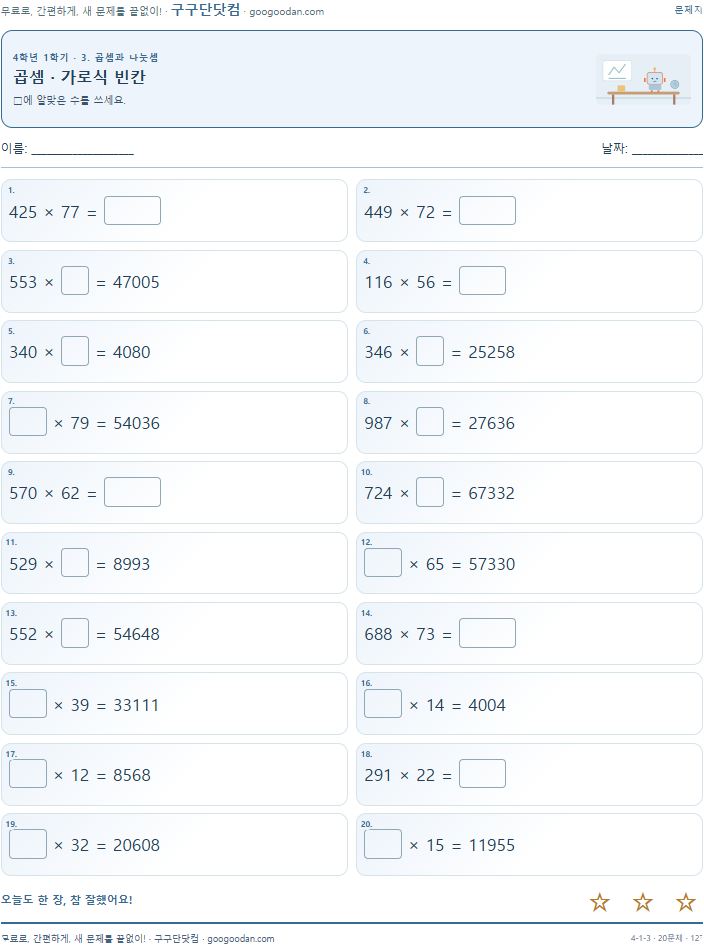Click the result 4080 in problem 5
Viewport: 704px width, 945px height.
coord(132,352)
